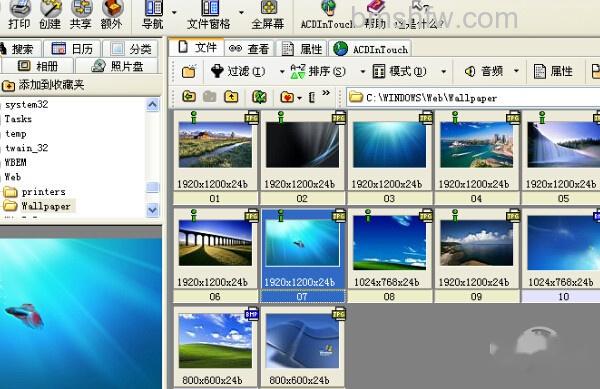Expand the Sort (排序) dropdown arrow
Viewport: 600px width, 389px height.
pyautogui.click(x=362, y=72)
